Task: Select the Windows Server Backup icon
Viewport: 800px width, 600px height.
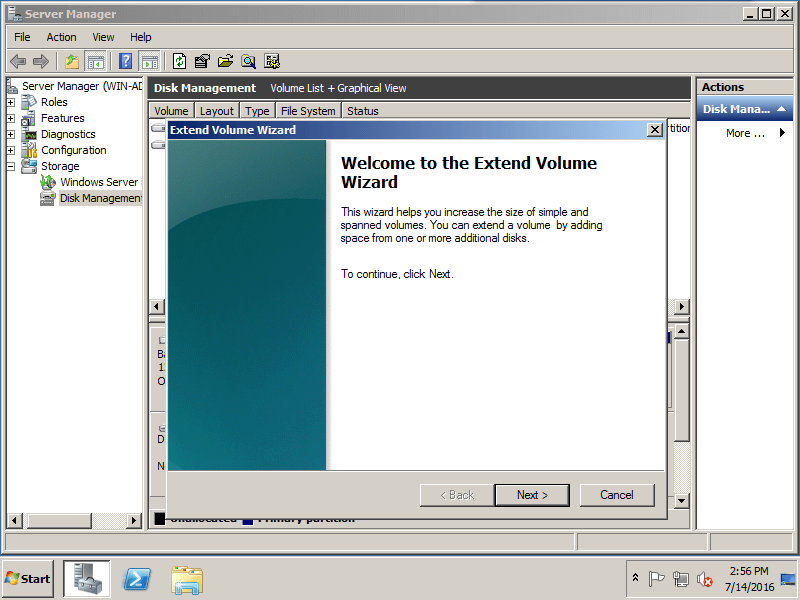Action: [48, 182]
